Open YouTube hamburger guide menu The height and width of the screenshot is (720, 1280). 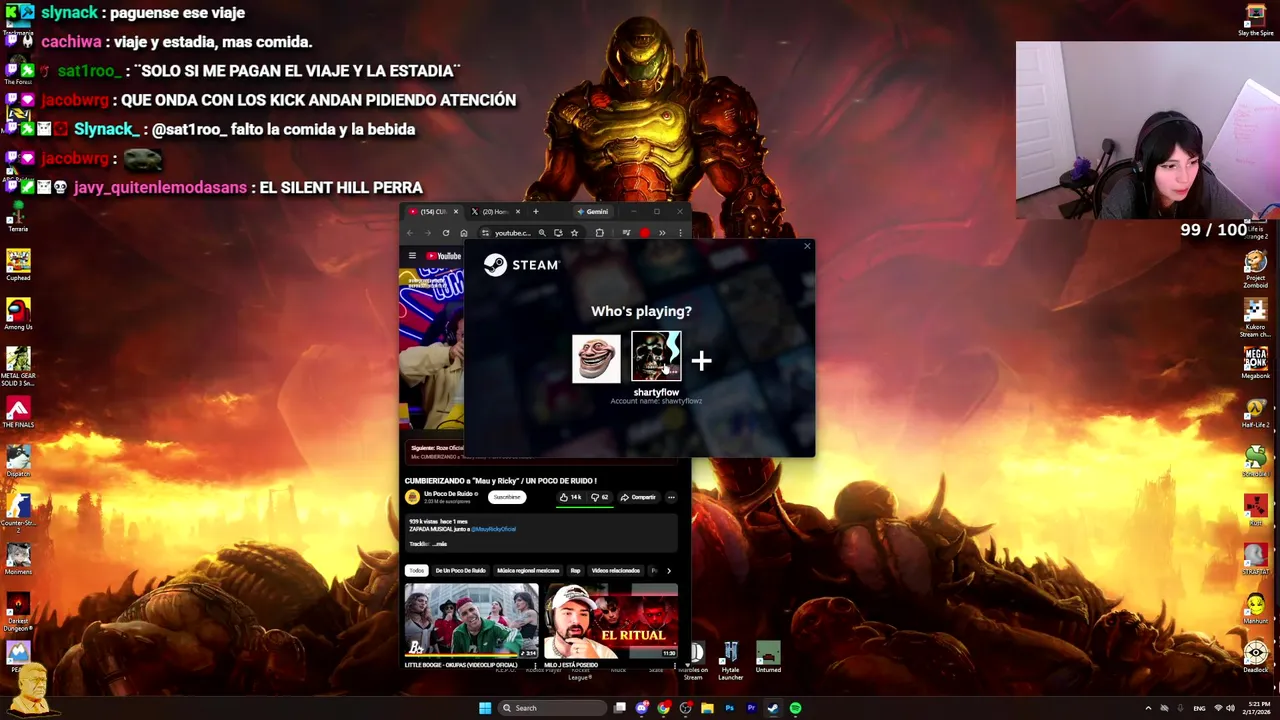(412, 256)
